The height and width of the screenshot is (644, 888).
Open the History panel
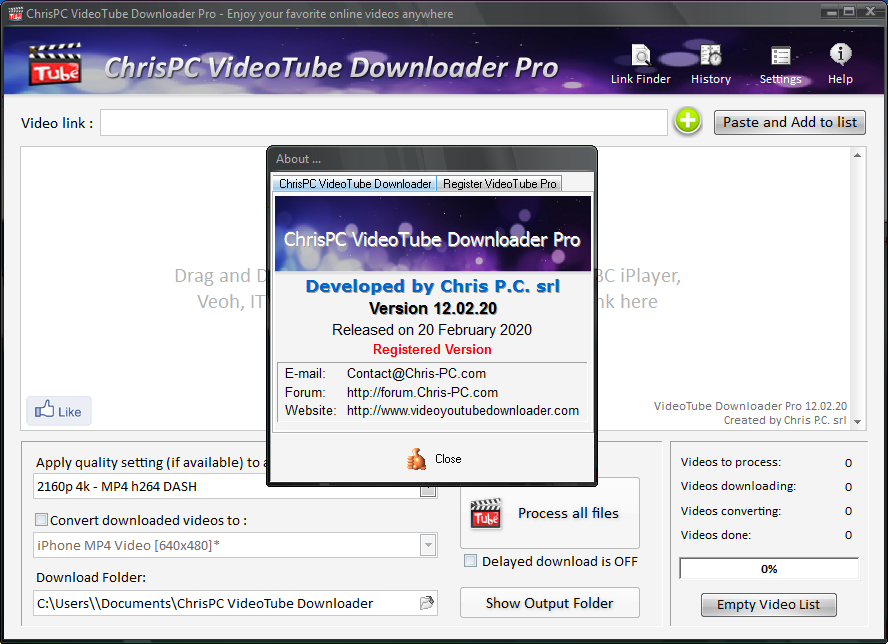pos(711,64)
